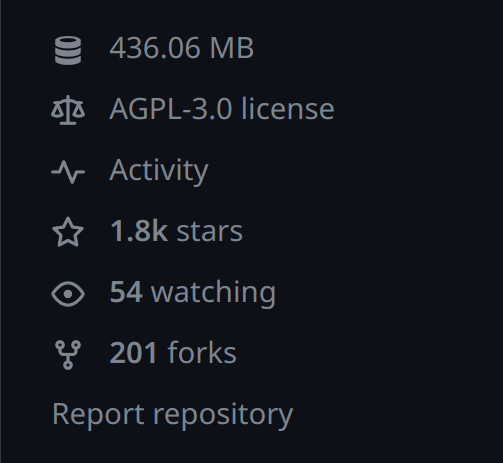Viewport: 503px width, 463px height.
Task: Select Report repository link
Action: coord(173,415)
